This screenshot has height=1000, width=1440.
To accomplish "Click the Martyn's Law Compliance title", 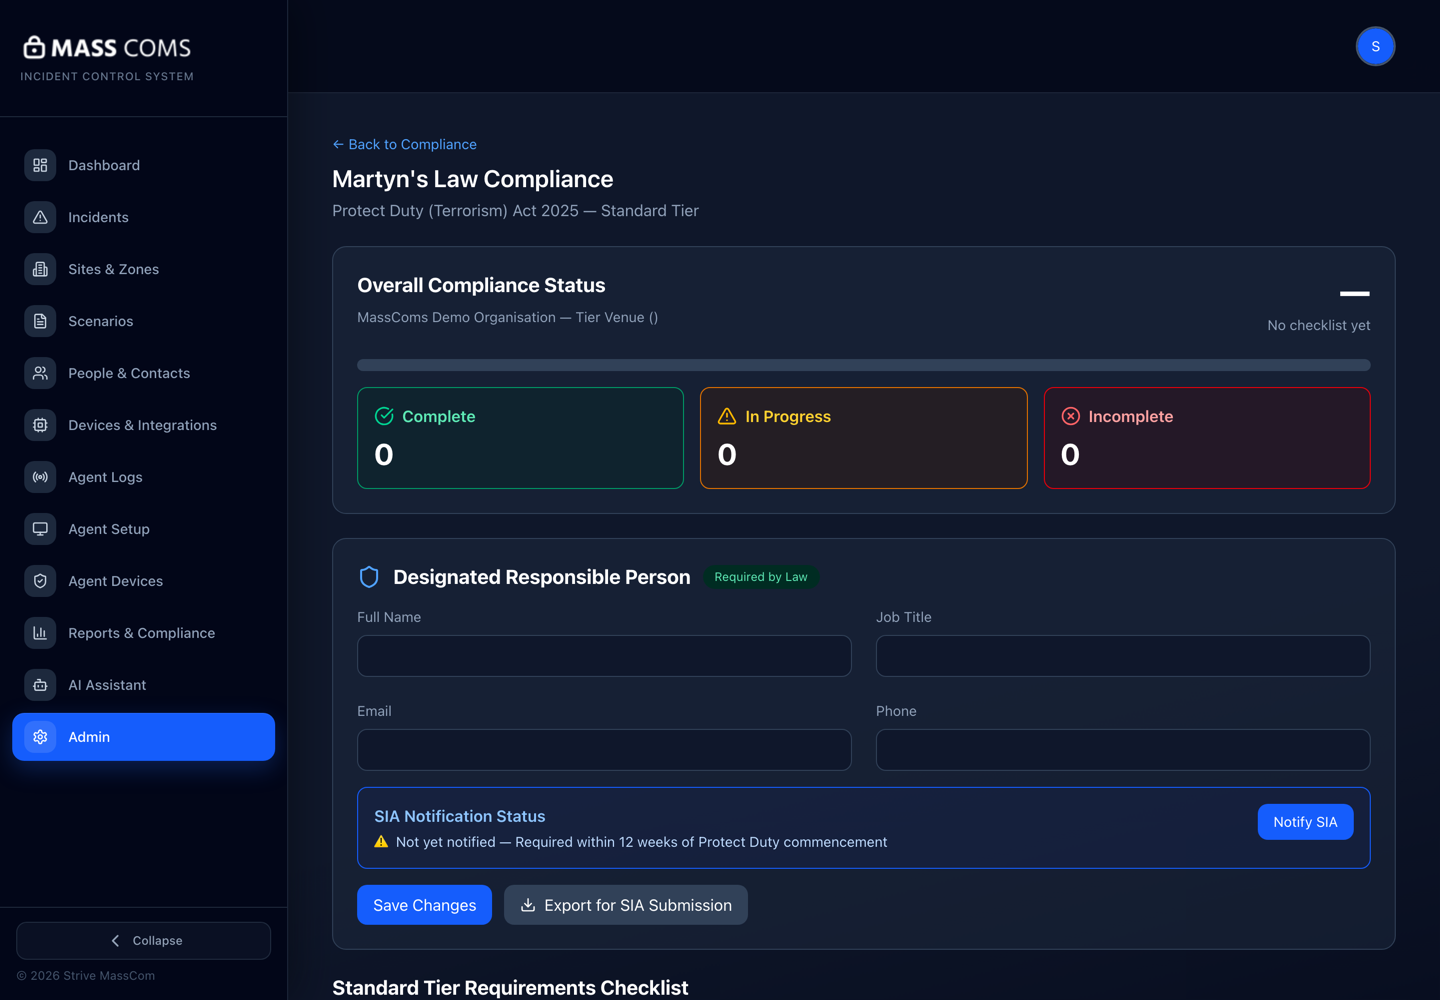I will [x=472, y=179].
